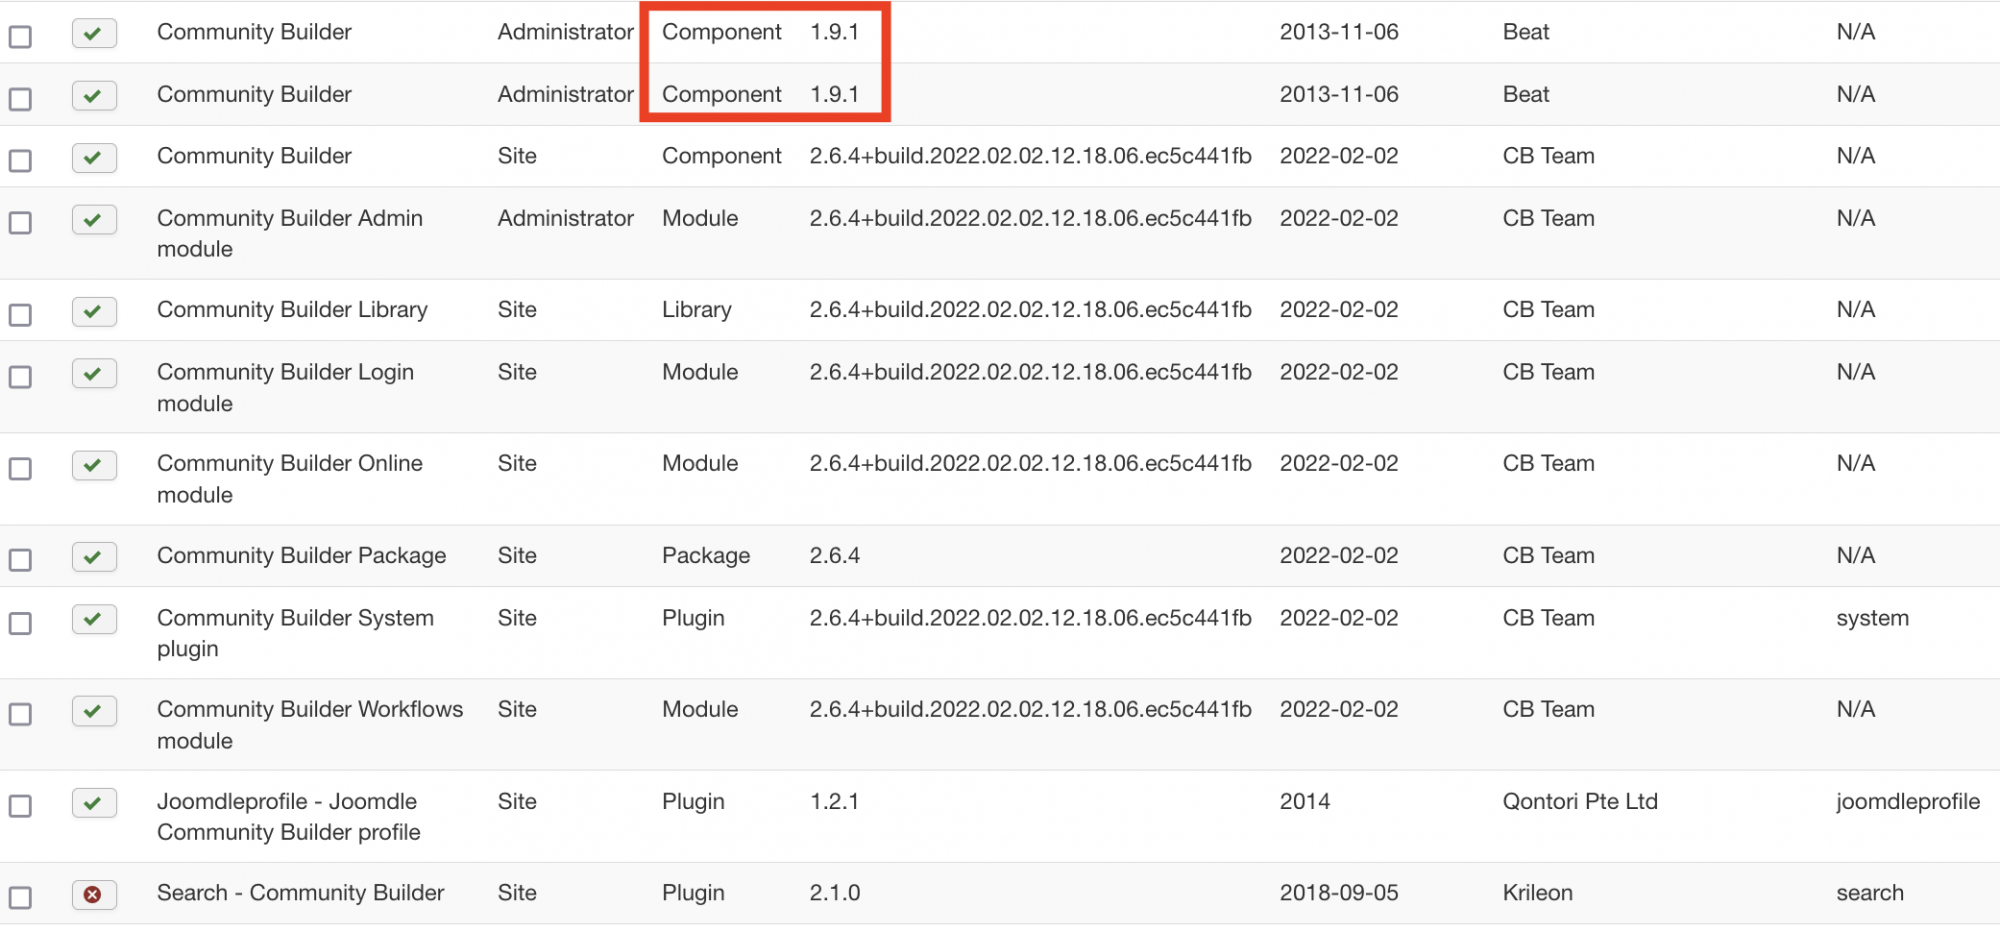Enable the disabled Search - Community Builder plugin
The width and height of the screenshot is (2000, 932).
[94, 894]
